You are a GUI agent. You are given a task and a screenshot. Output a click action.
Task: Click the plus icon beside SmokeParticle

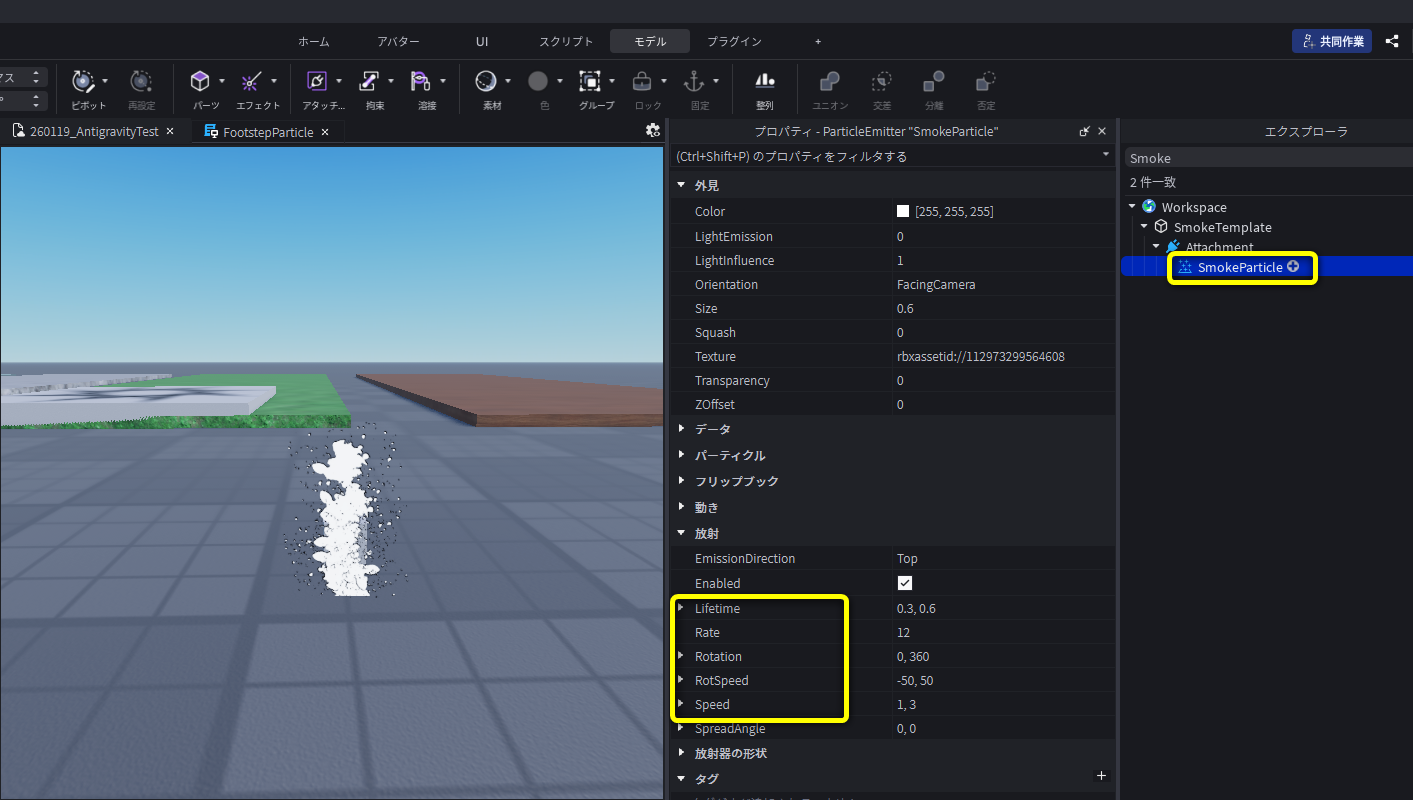click(x=1293, y=267)
